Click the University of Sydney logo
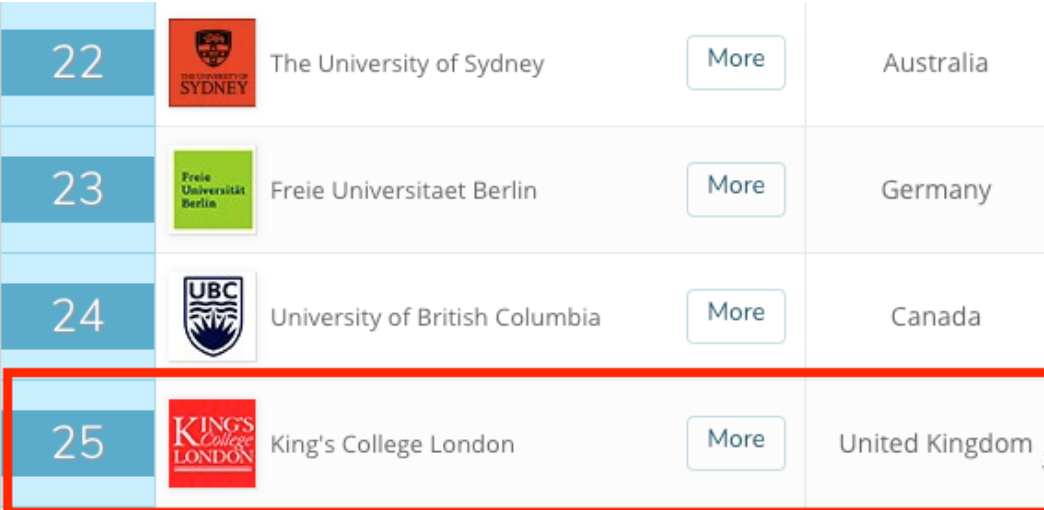This screenshot has width=1044, height=510. [x=212, y=62]
